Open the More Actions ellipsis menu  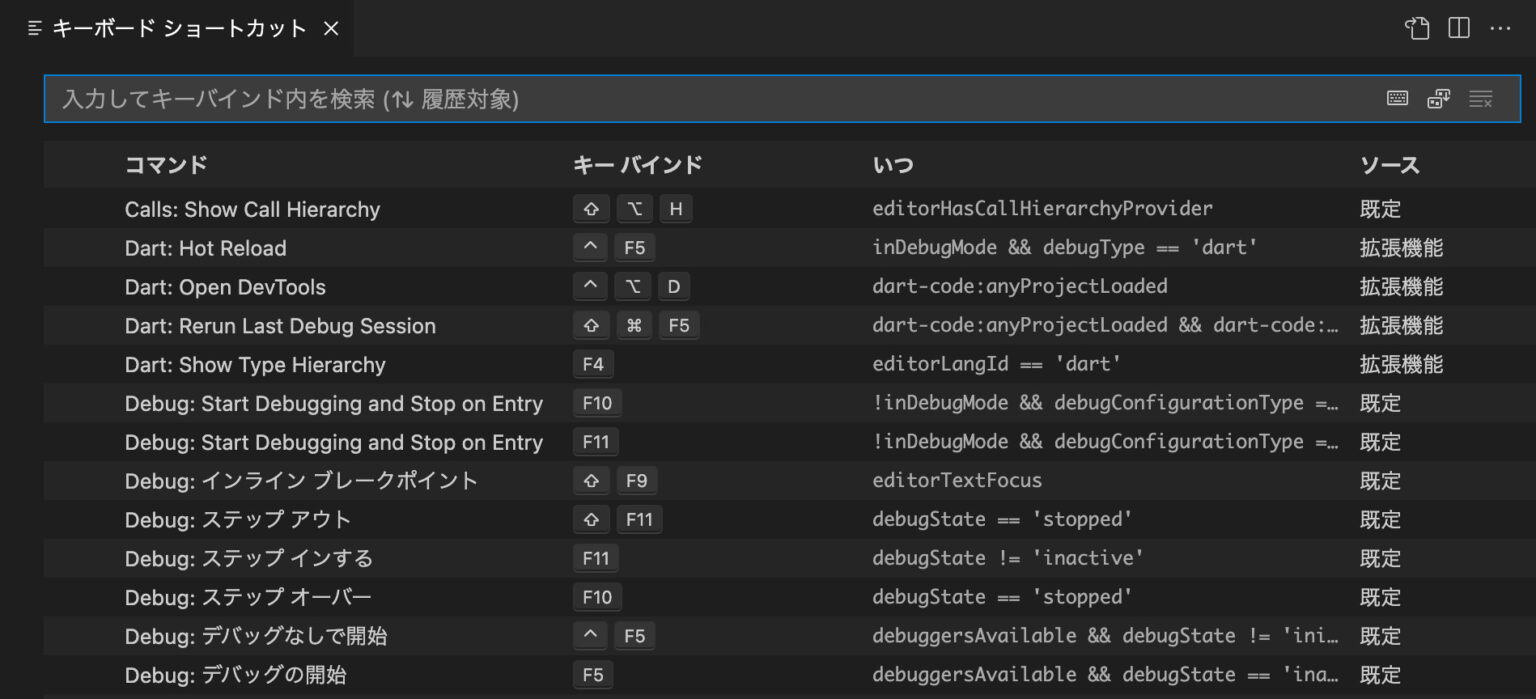click(1501, 28)
